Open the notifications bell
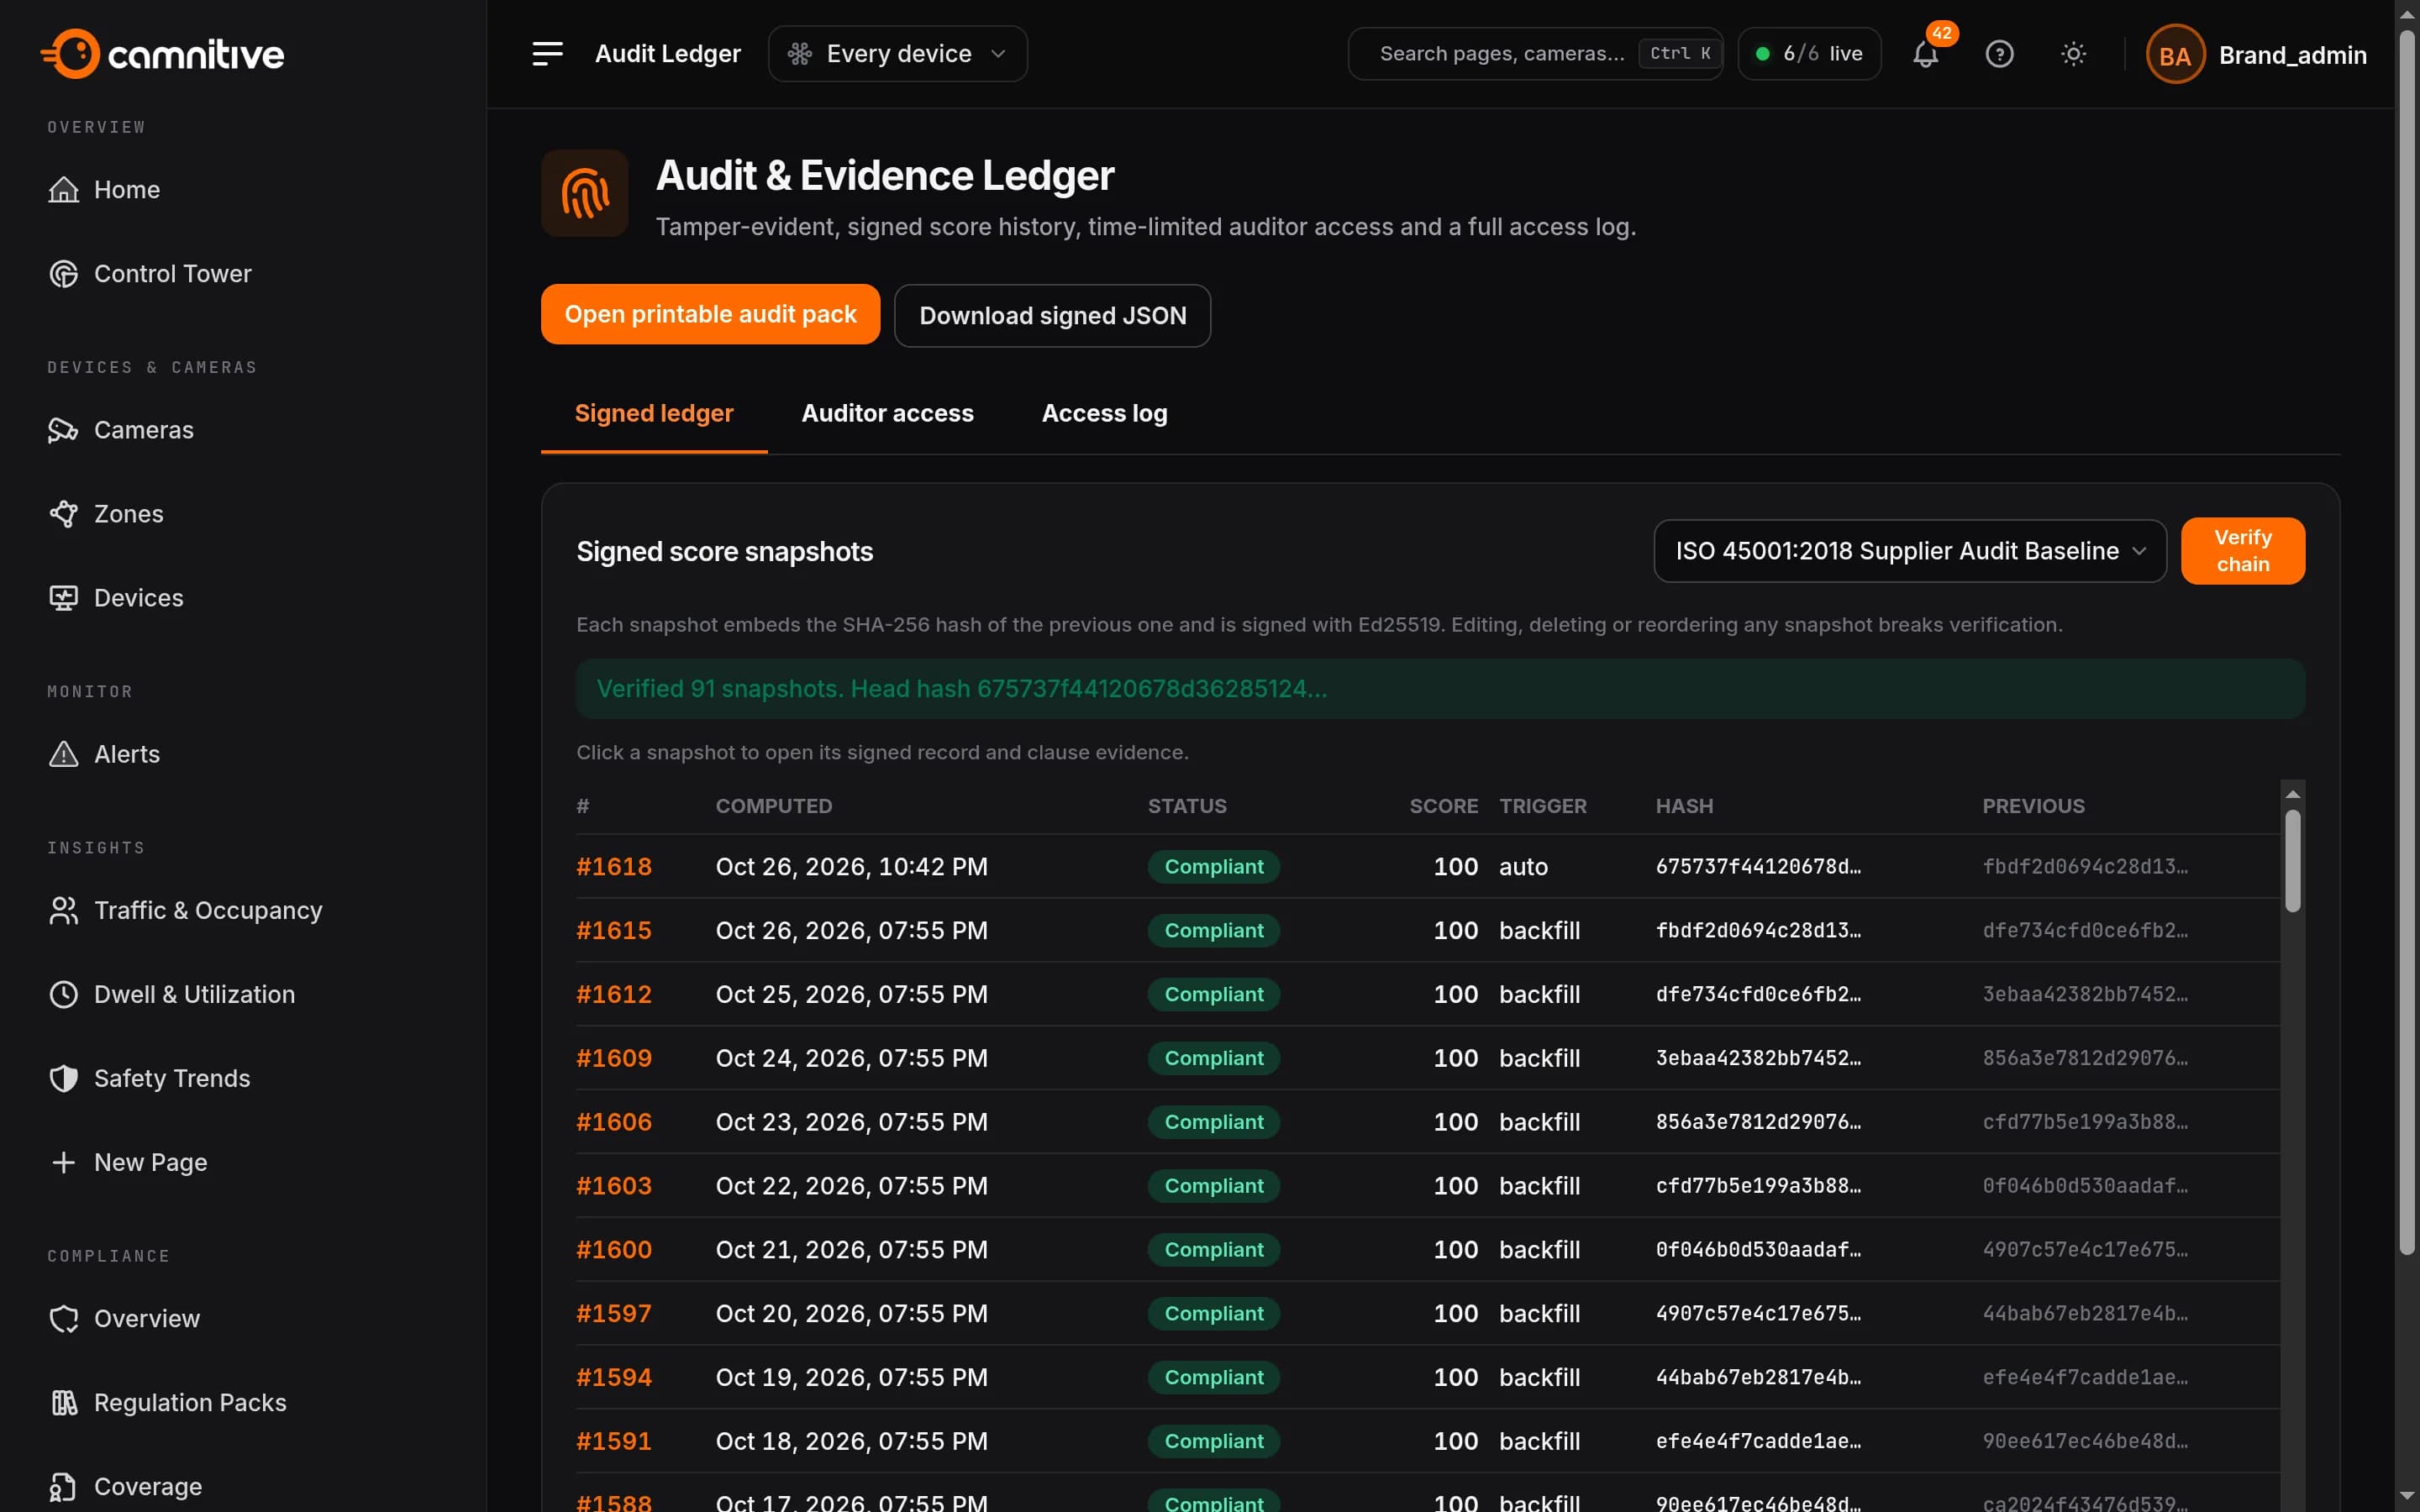Image resolution: width=2420 pixels, height=1512 pixels. tap(1925, 54)
